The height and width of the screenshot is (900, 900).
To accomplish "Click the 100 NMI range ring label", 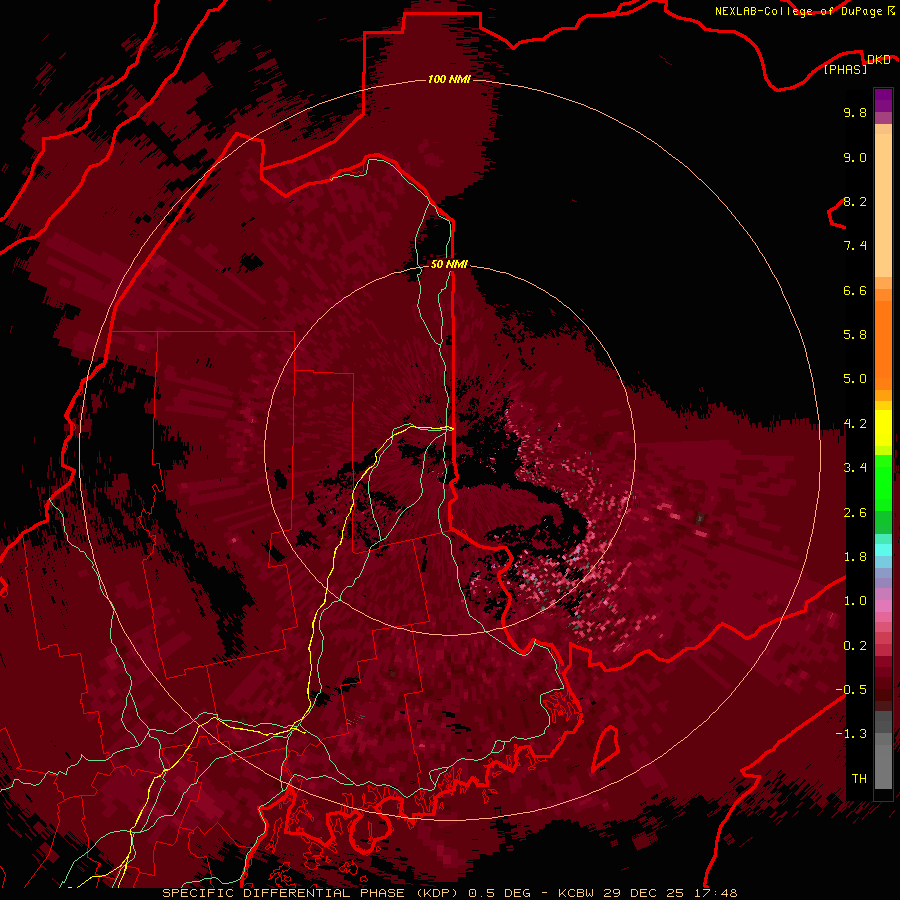I will [449, 79].
